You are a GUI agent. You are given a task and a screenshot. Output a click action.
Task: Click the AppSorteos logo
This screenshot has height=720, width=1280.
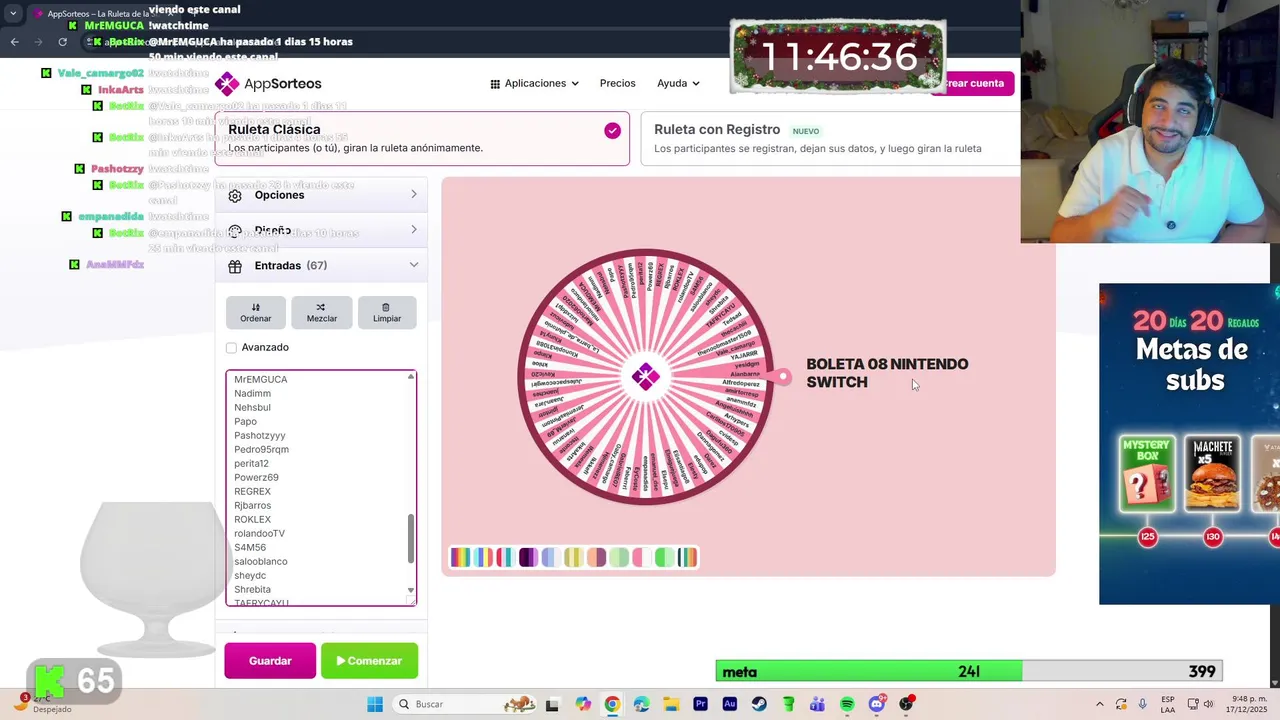(x=268, y=84)
